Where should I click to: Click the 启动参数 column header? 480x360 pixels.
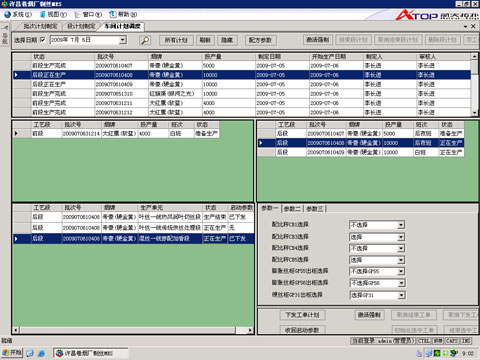(241, 208)
